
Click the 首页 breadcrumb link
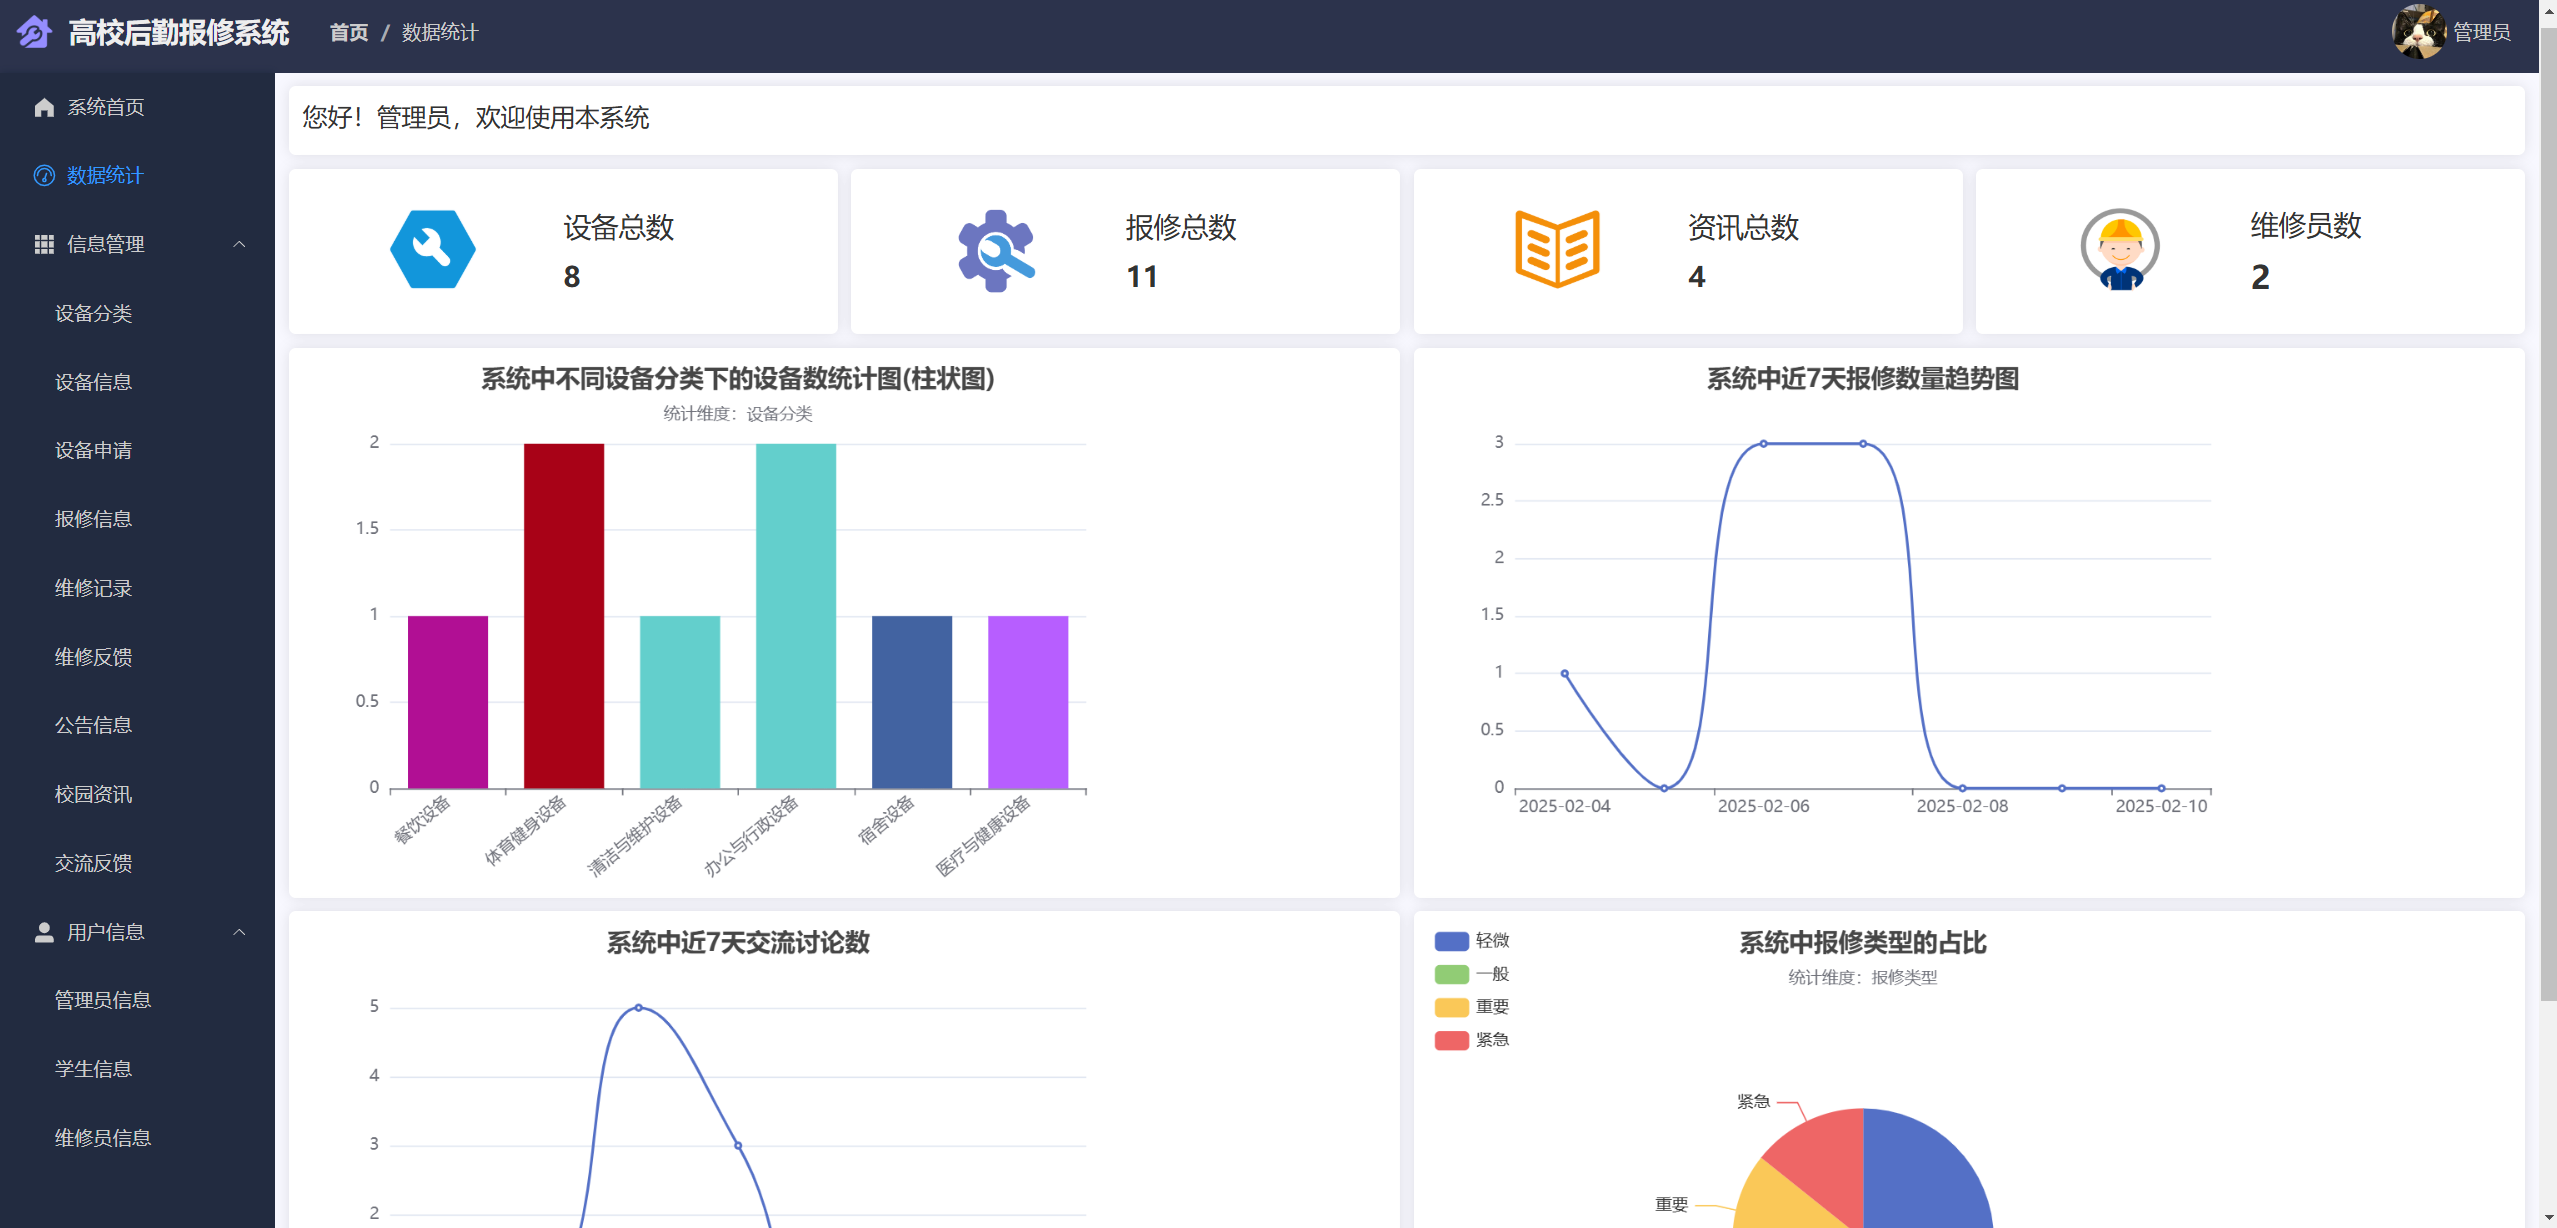349,33
